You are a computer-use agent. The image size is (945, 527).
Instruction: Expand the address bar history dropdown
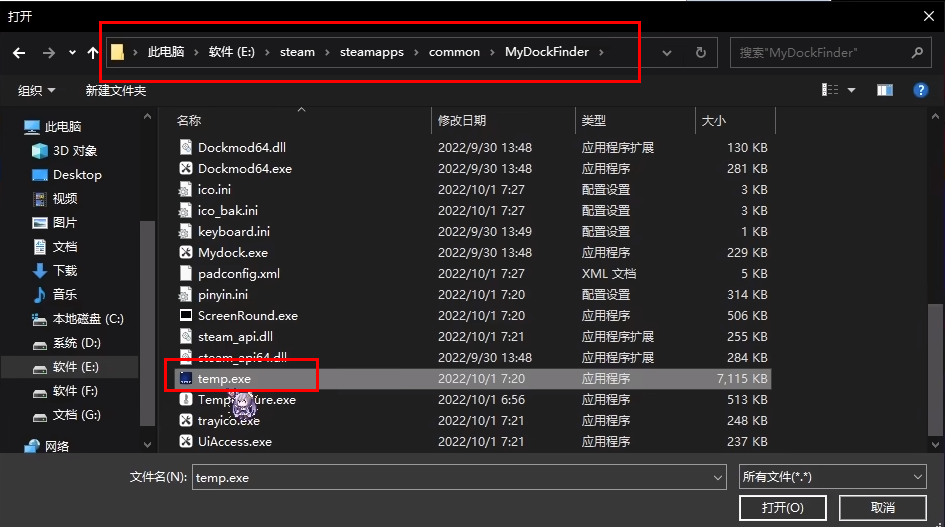pos(670,52)
